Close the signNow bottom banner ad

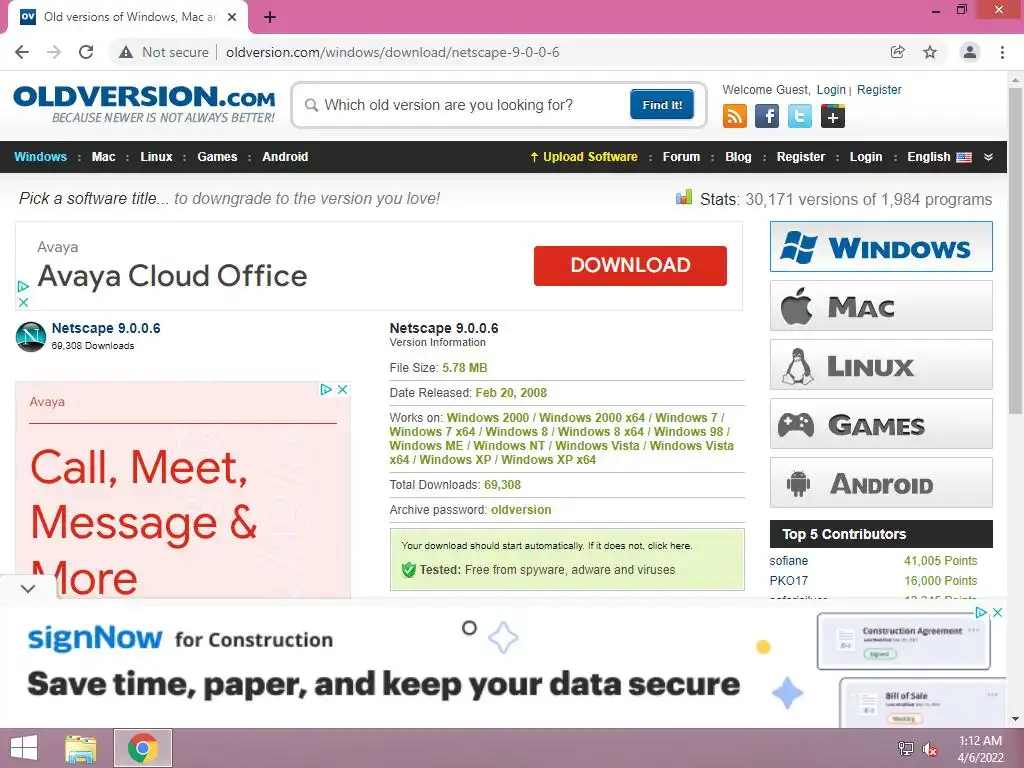tap(998, 613)
